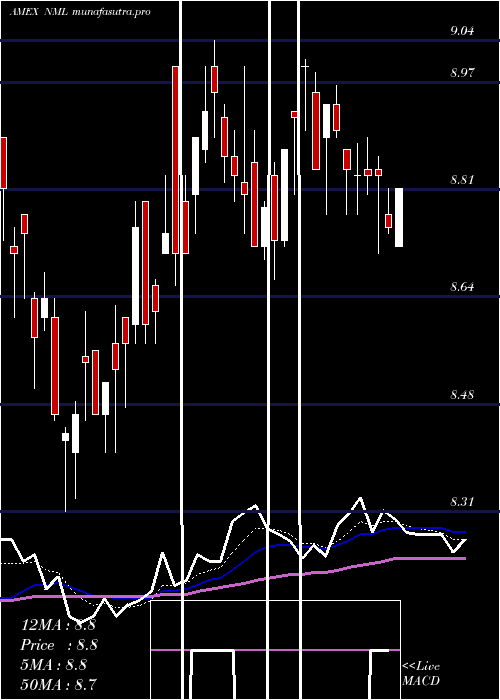Select the 8.81 price level label
Viewport: 500px width, 700px height.
462,180
